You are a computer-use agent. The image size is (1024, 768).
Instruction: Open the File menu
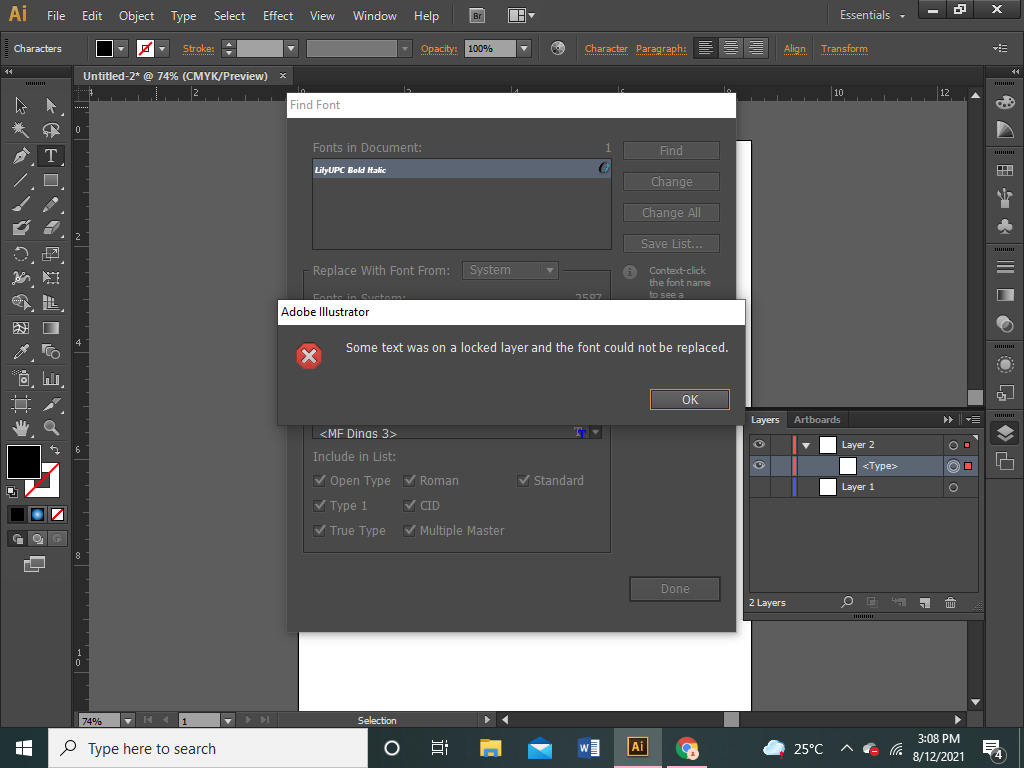56,16
